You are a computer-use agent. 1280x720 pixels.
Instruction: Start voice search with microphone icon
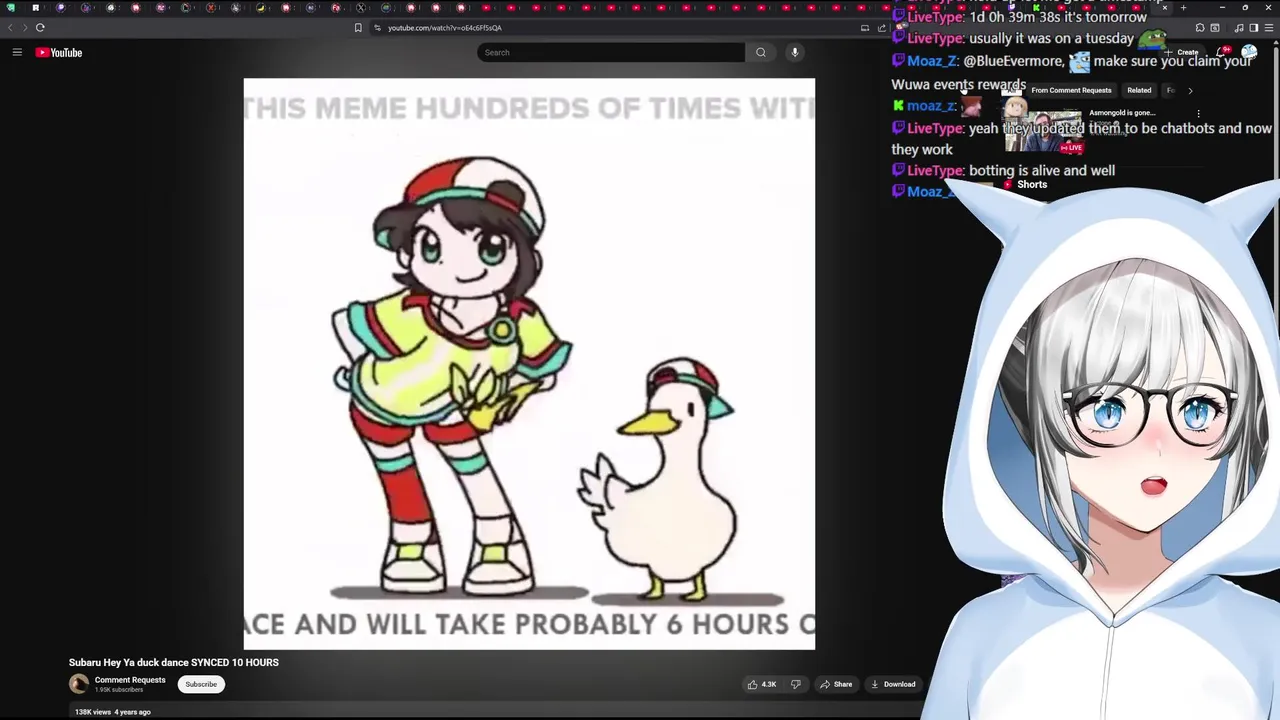click(795, 52)
